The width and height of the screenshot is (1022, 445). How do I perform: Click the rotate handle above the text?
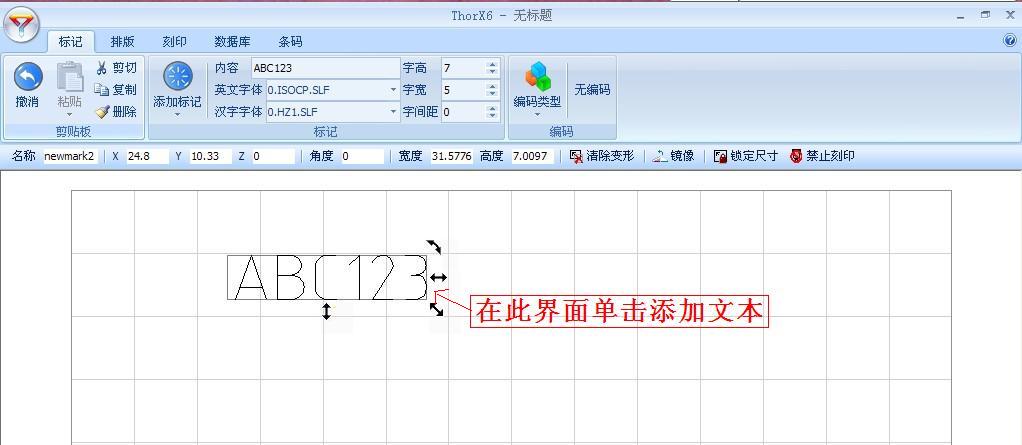(x=434, y=246)
